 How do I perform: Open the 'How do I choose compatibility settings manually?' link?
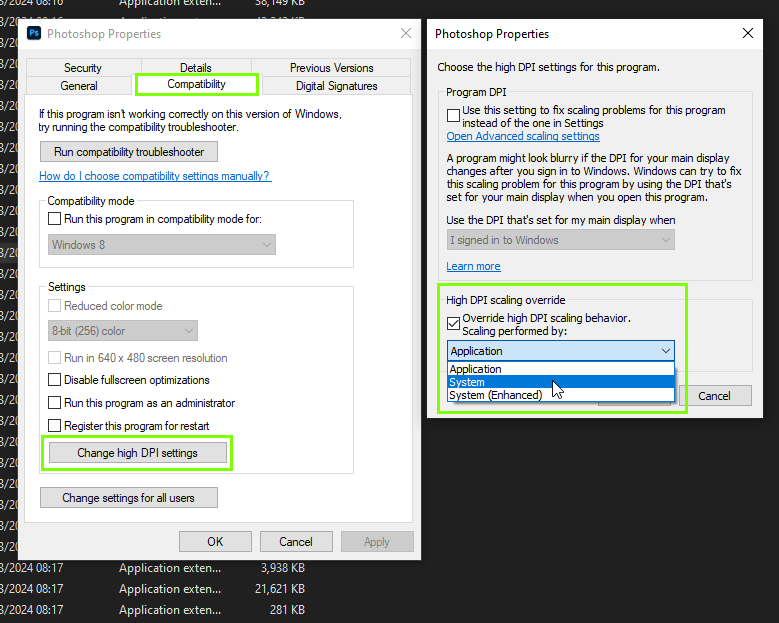[x=155, y=176]
